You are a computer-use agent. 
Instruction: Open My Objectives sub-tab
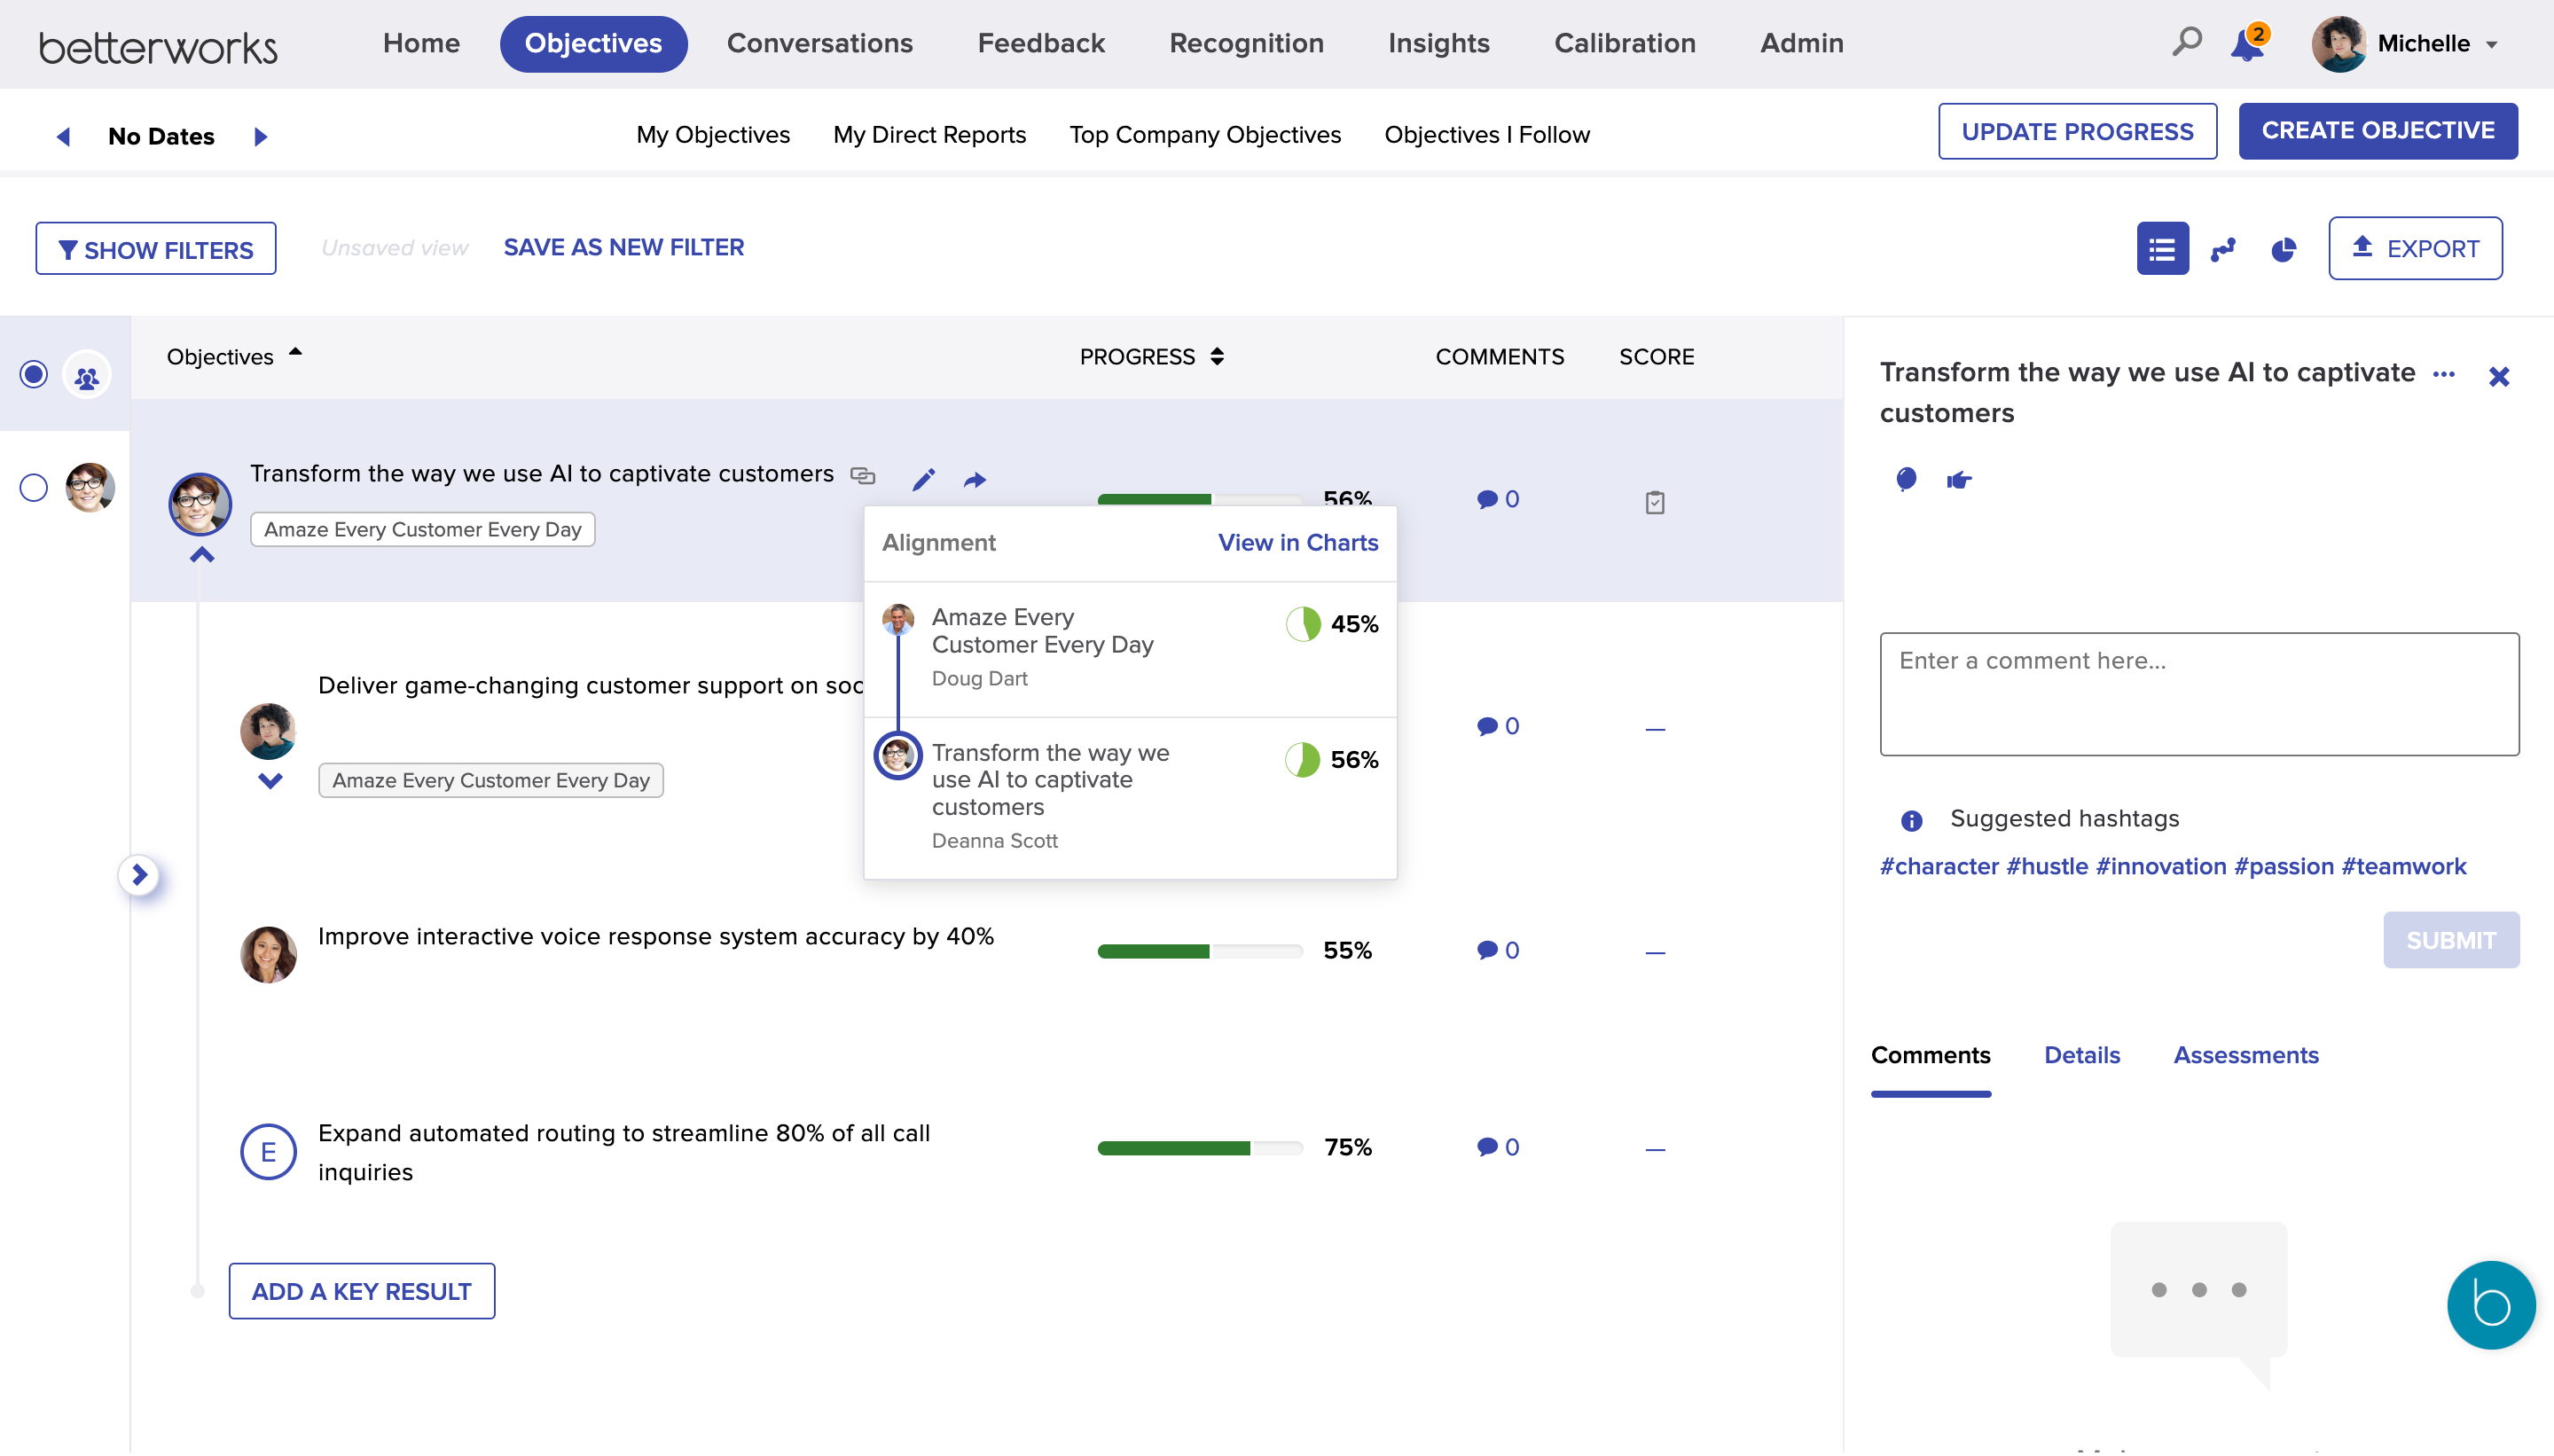(x=713, y=135)
